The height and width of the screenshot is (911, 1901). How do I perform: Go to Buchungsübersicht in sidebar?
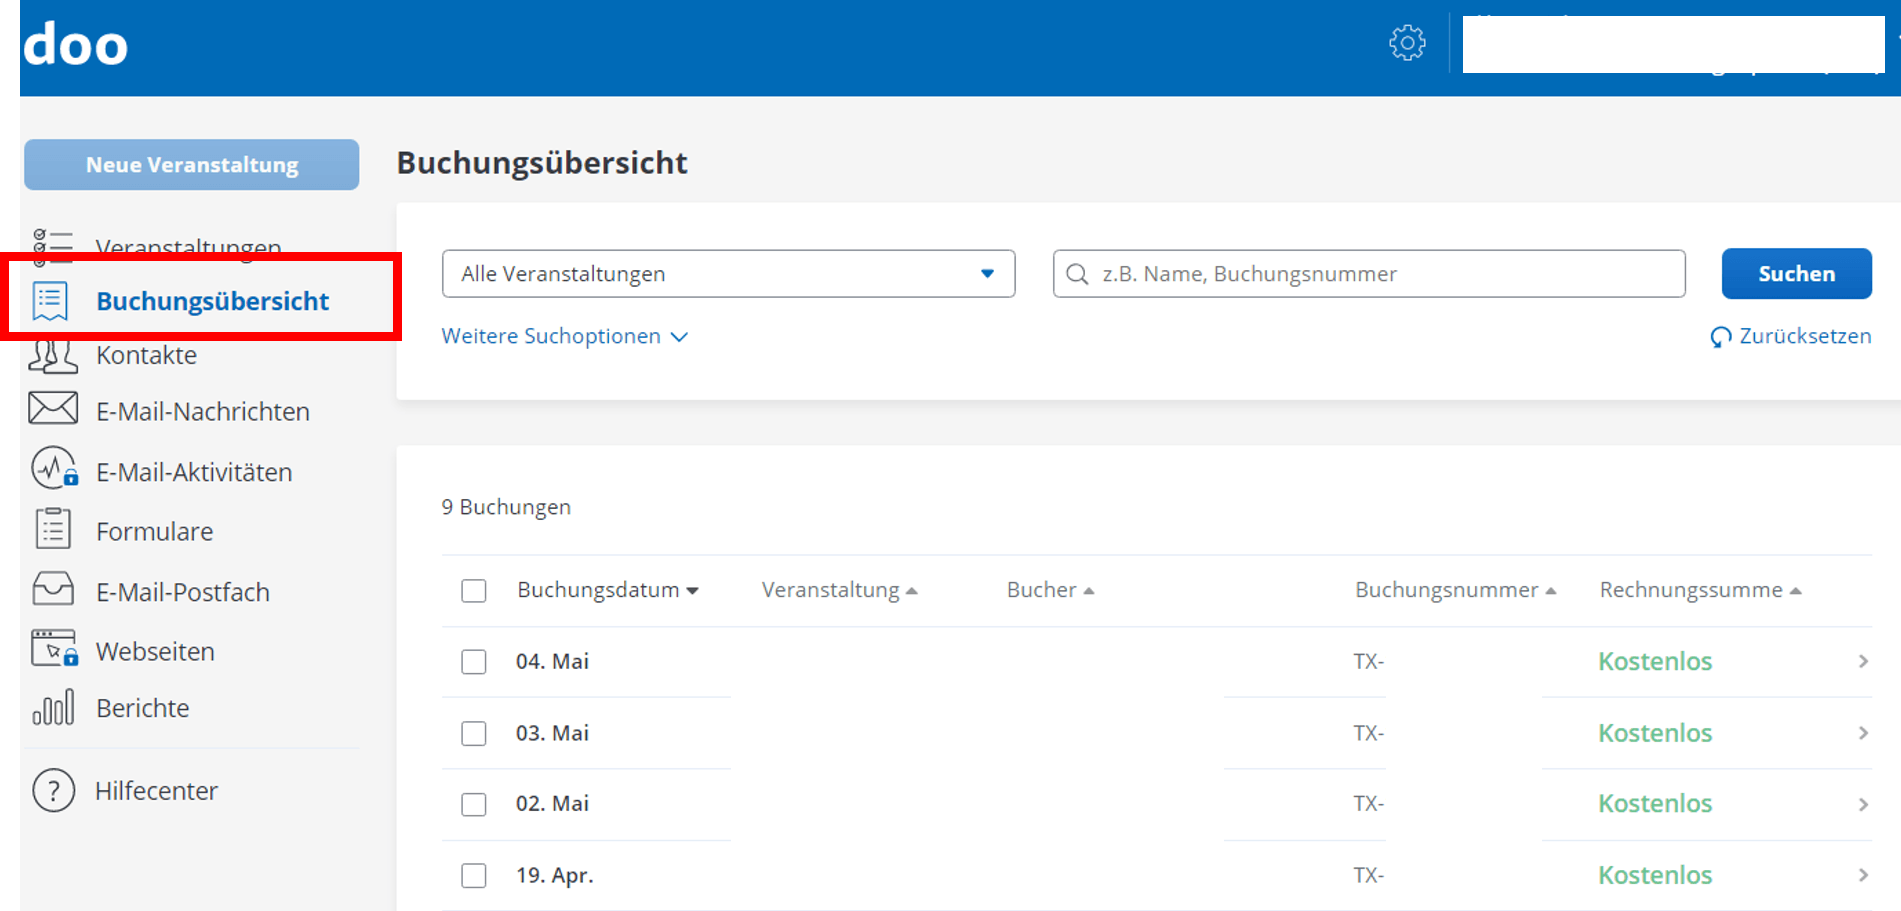pos(212,301)
